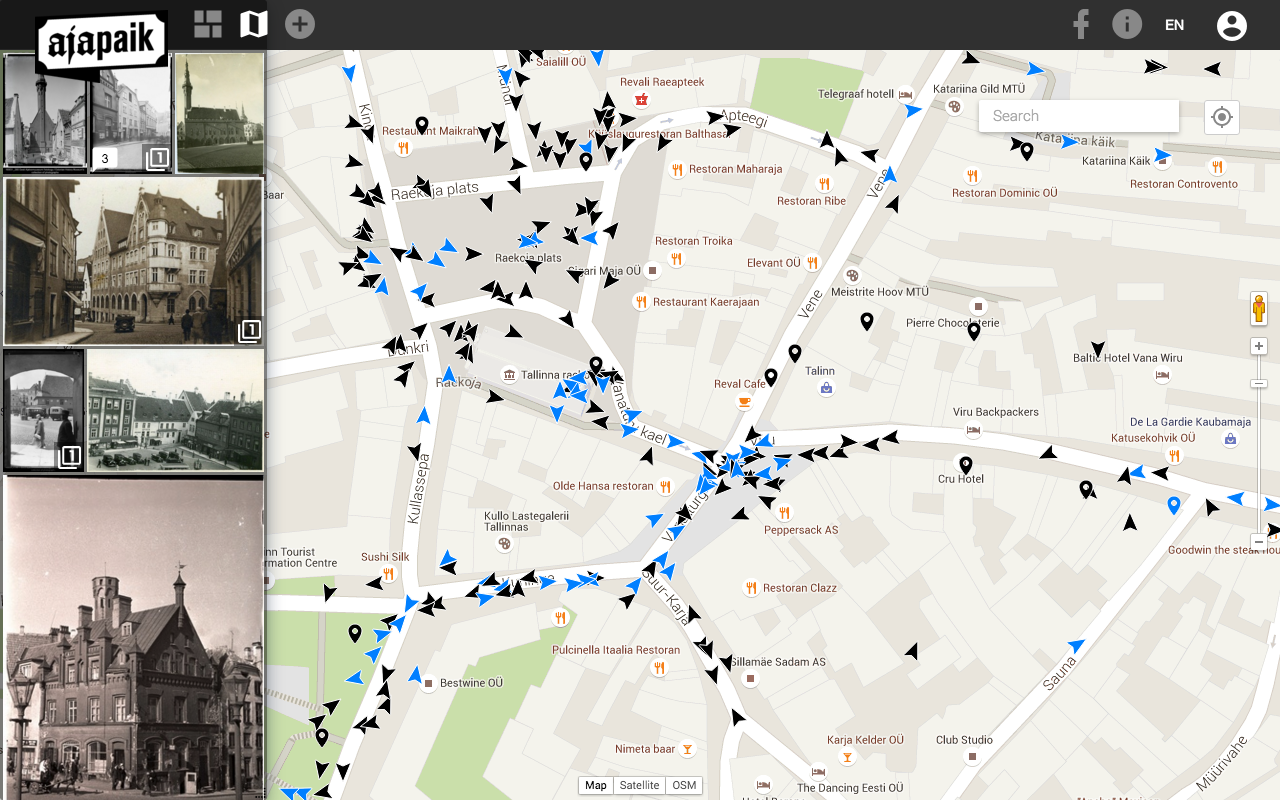This screenshot has height=800, width=1280.
Task: Click the blue arrow marker on Sauna street
Action: tap(1077, 645)
